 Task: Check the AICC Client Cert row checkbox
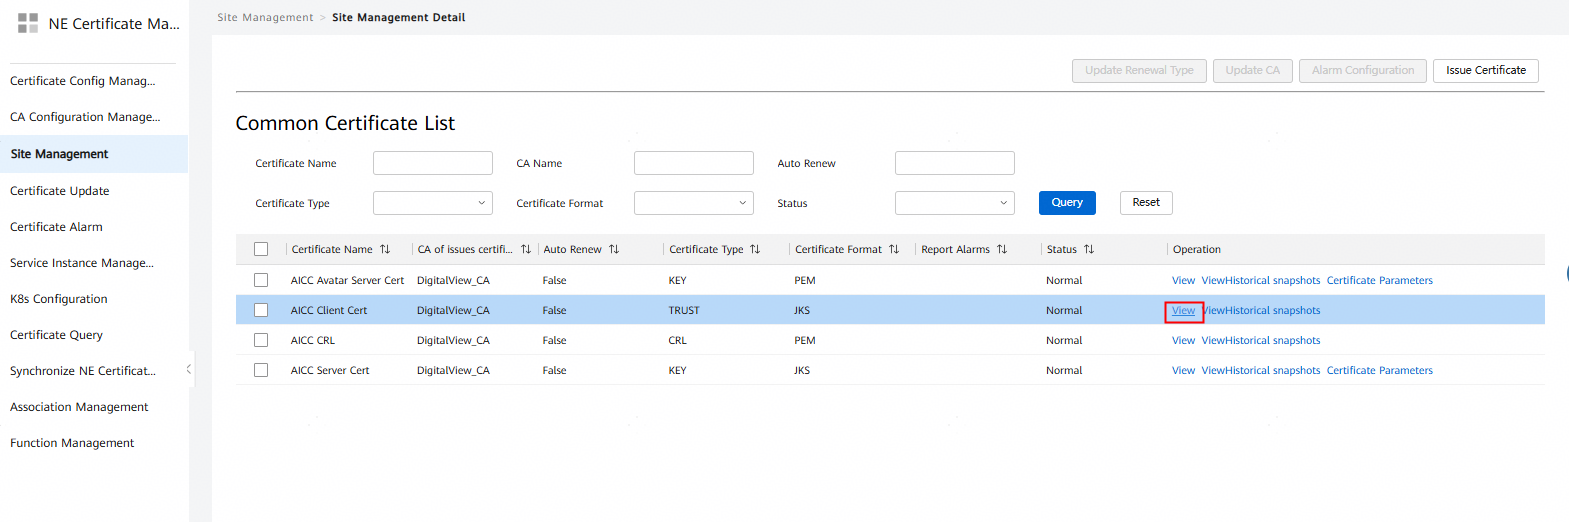tap(261, 310)
